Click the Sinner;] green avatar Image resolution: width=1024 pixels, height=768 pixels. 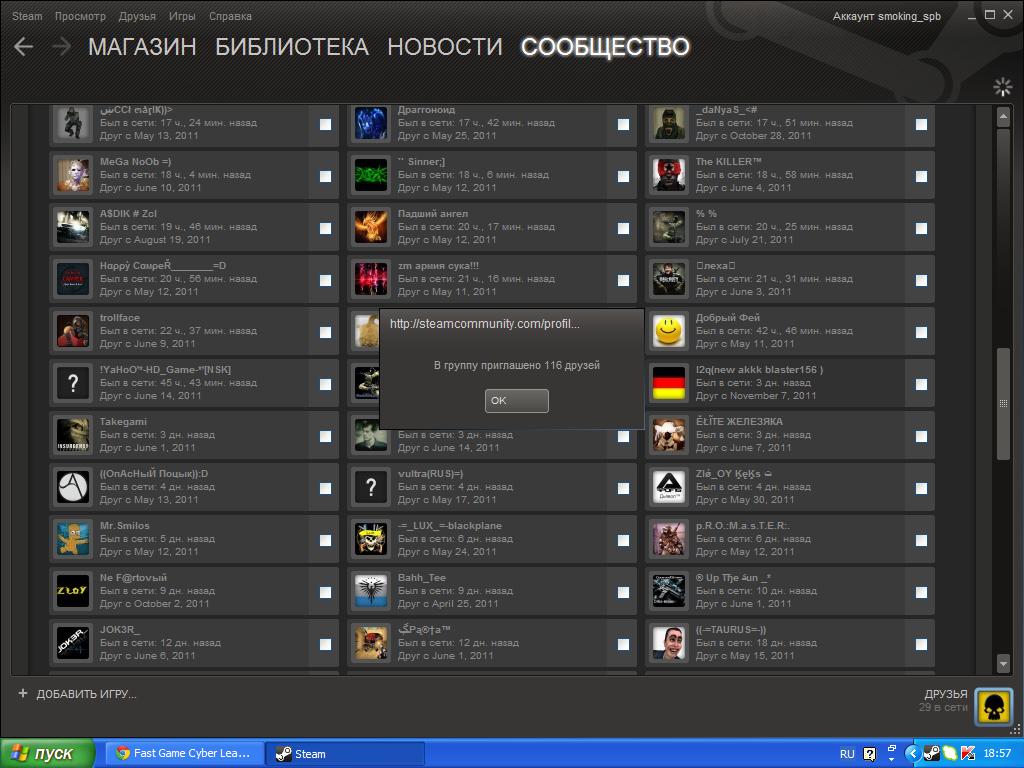(x=371, y=175)
